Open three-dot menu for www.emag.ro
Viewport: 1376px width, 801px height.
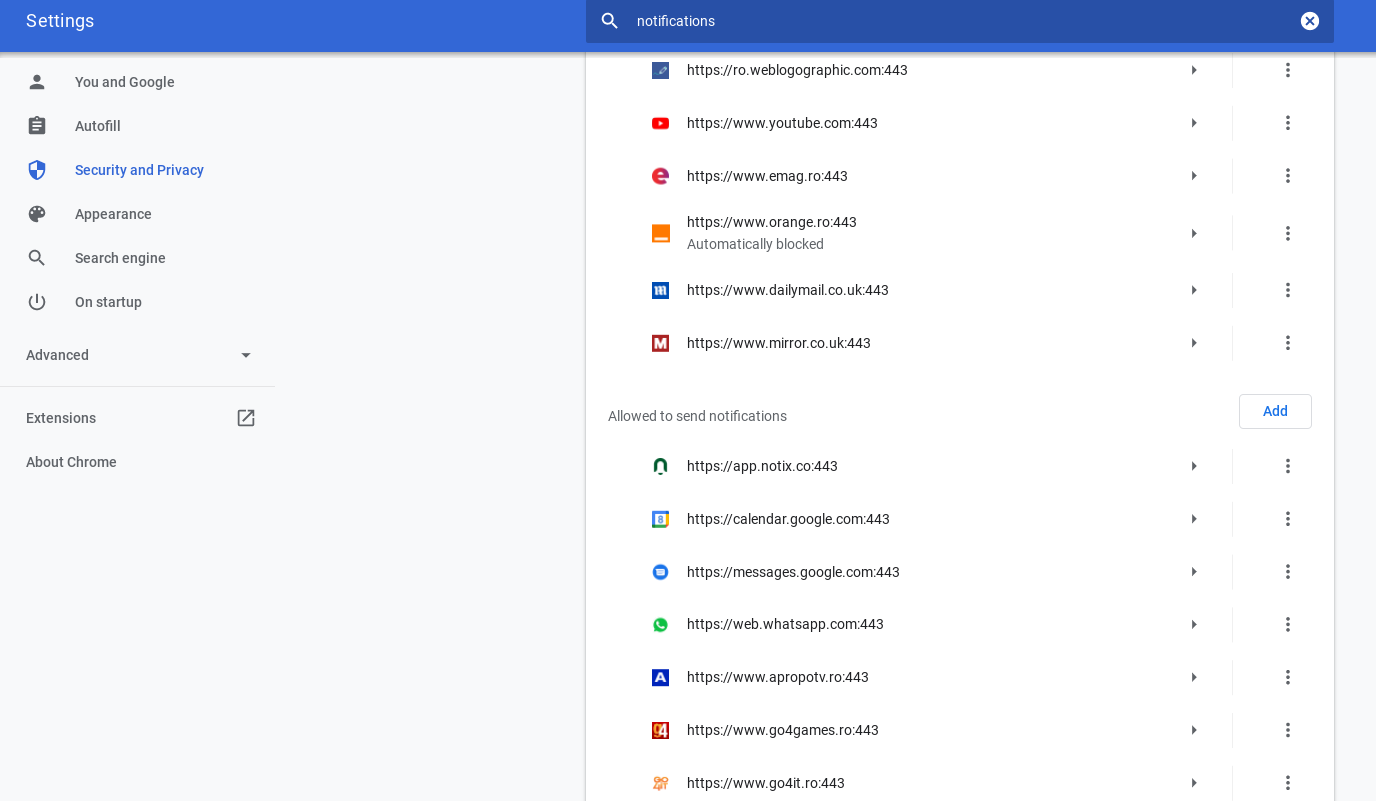click(x=1288, y=176)
